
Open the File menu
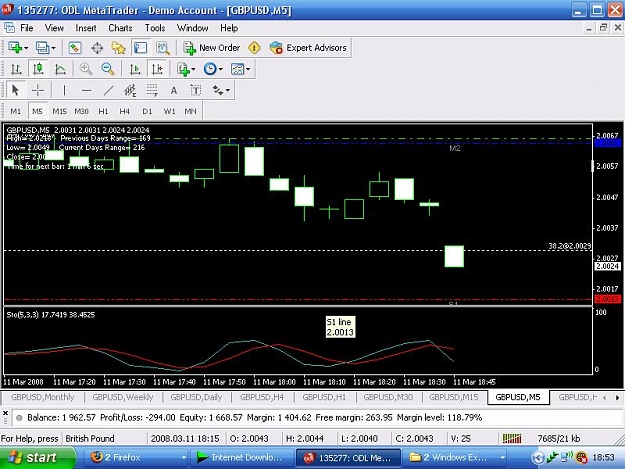tap(27, 28)
